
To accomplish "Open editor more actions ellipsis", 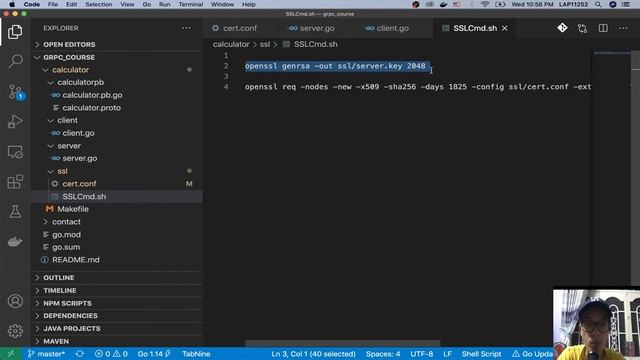I will pyautogui.click(x=623, y=28).
